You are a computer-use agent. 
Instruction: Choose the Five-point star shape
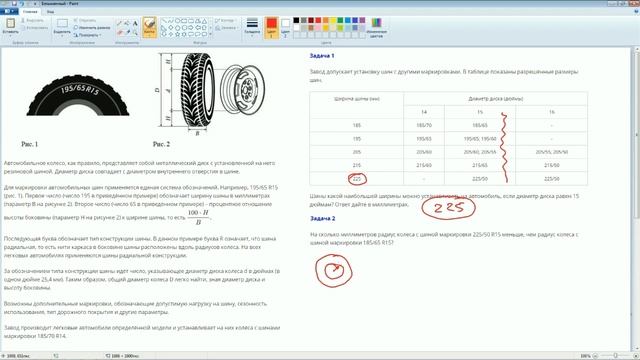pos(178,34)
